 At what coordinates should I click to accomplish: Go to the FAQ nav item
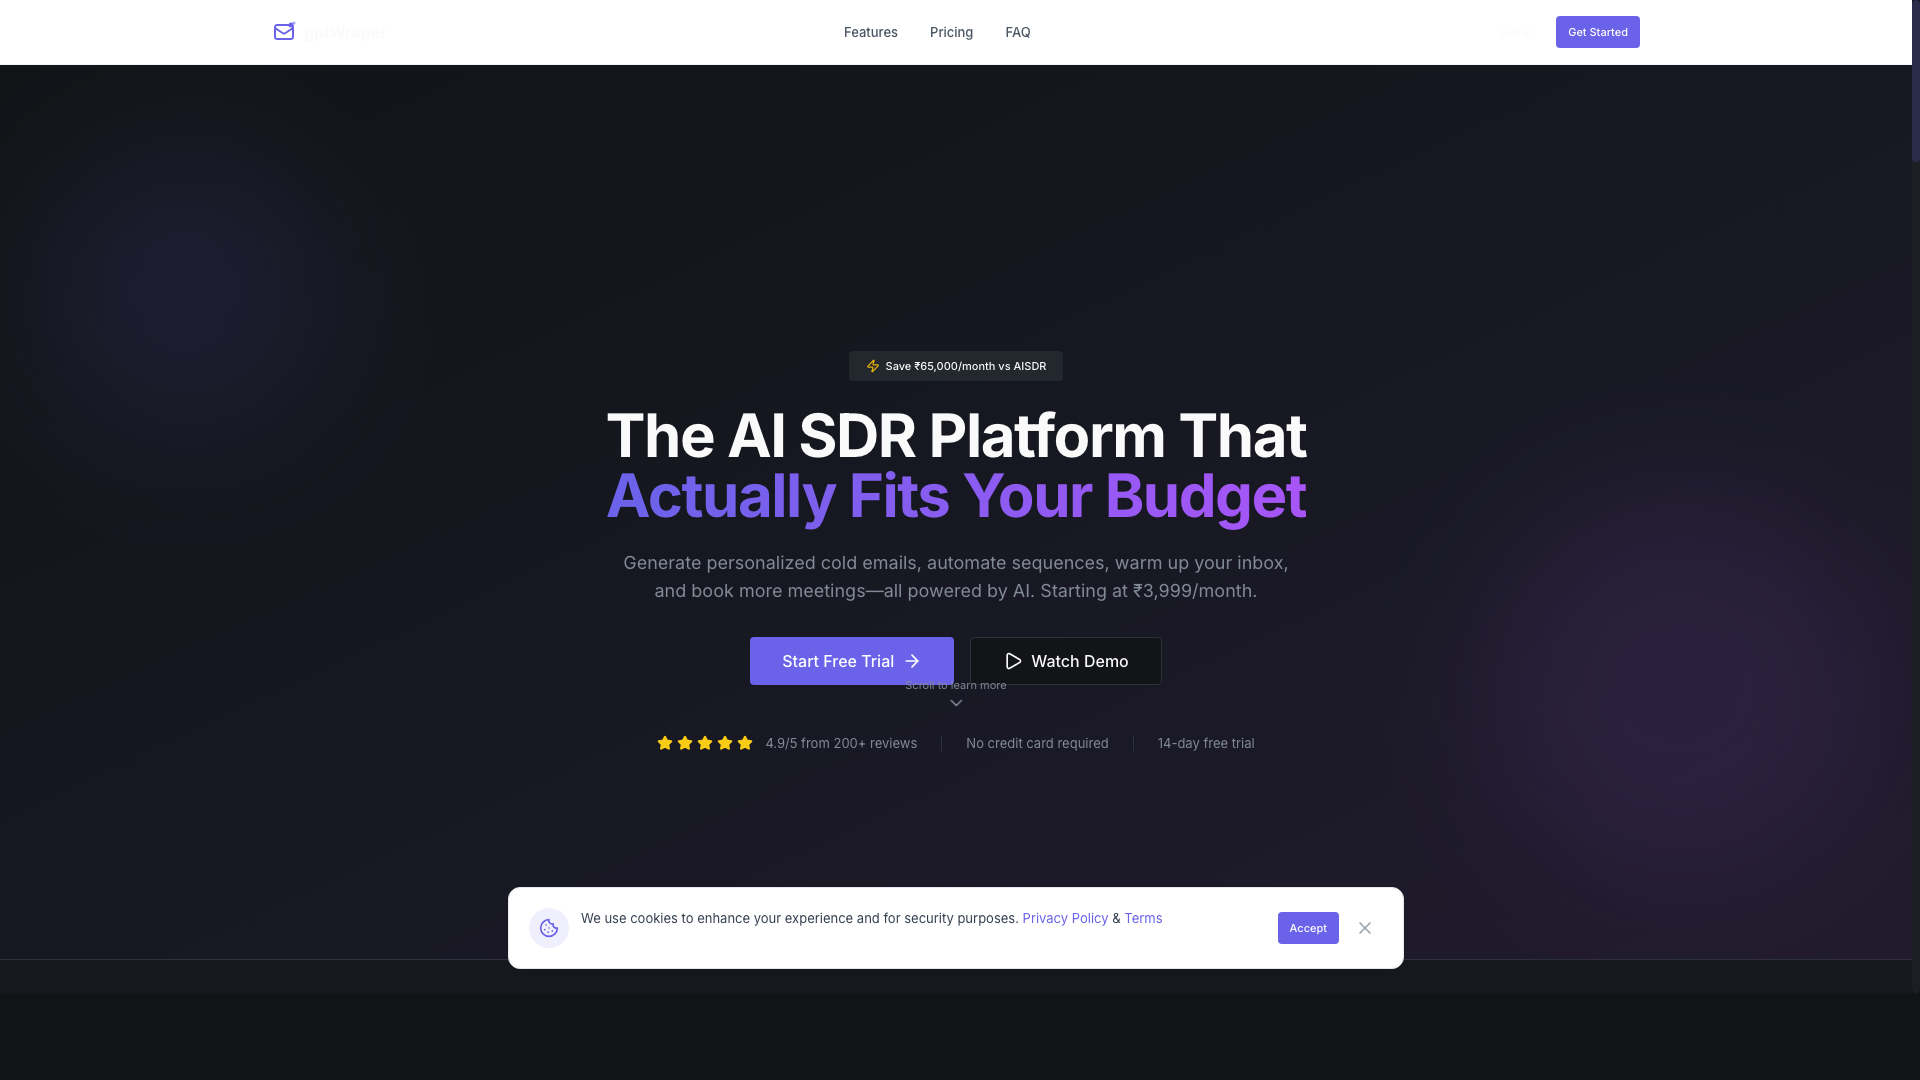click(1017, 32)
